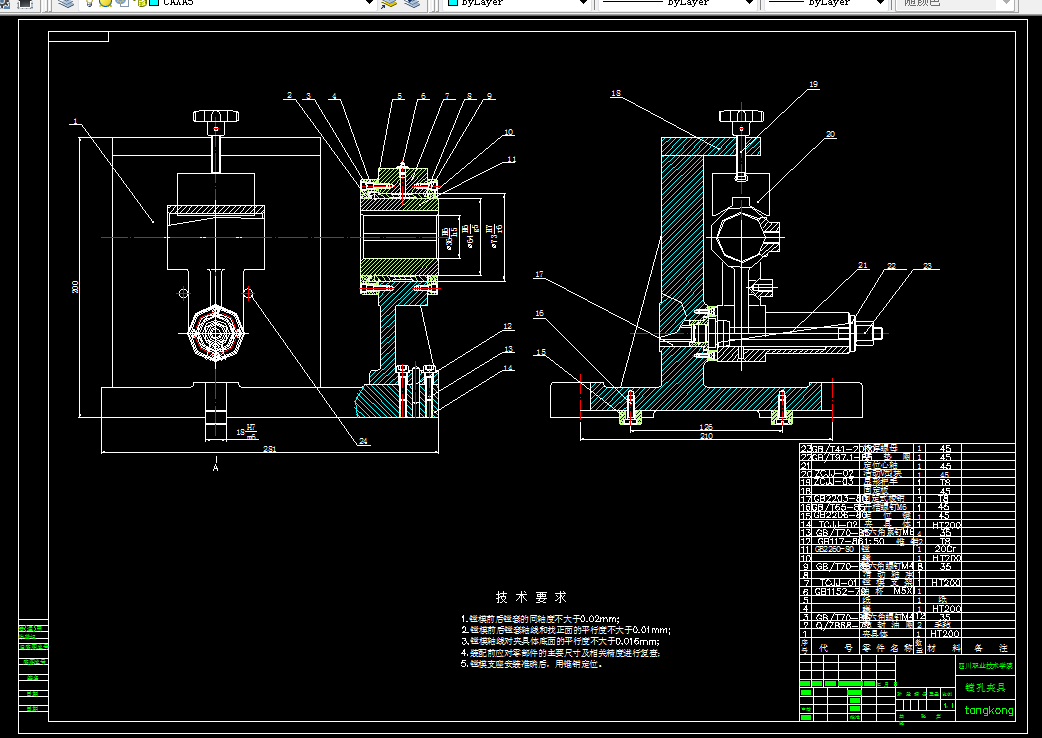Viewport: 1042px width, 738px height.
Task: Select the tangkong text in the title block
Action: 989,711
